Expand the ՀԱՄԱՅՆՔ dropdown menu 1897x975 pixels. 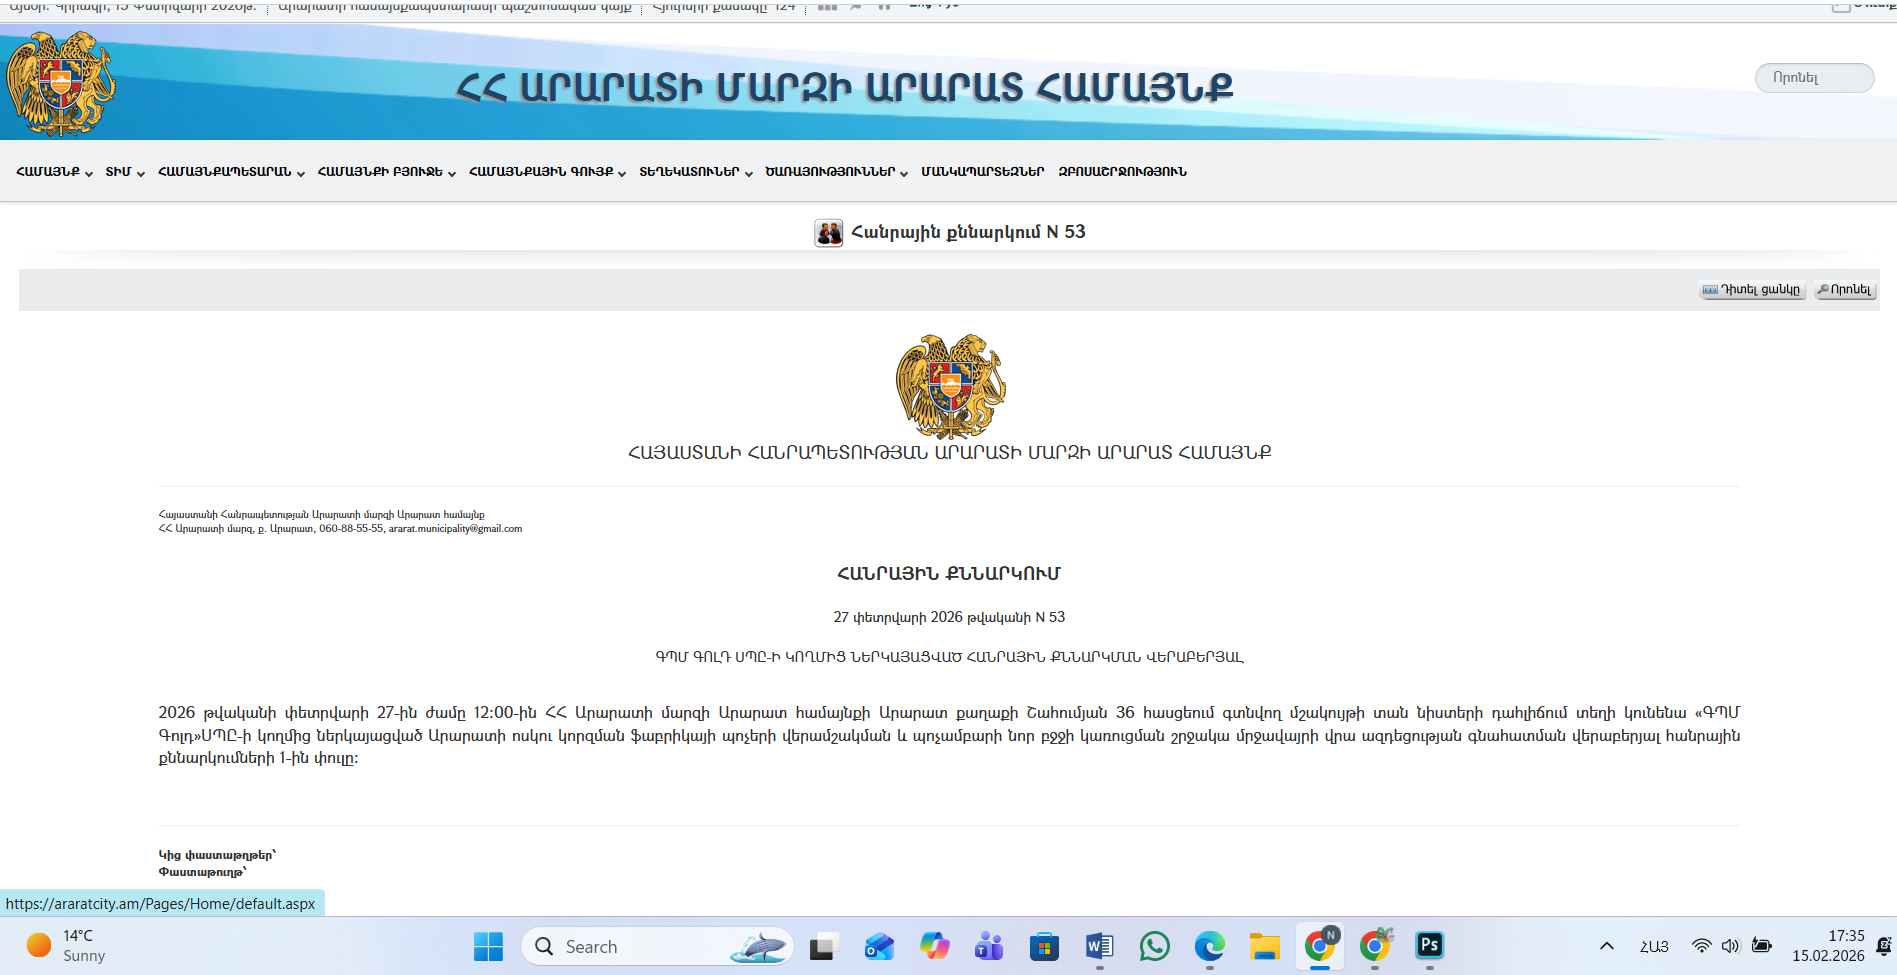click(x=54, y=172)
